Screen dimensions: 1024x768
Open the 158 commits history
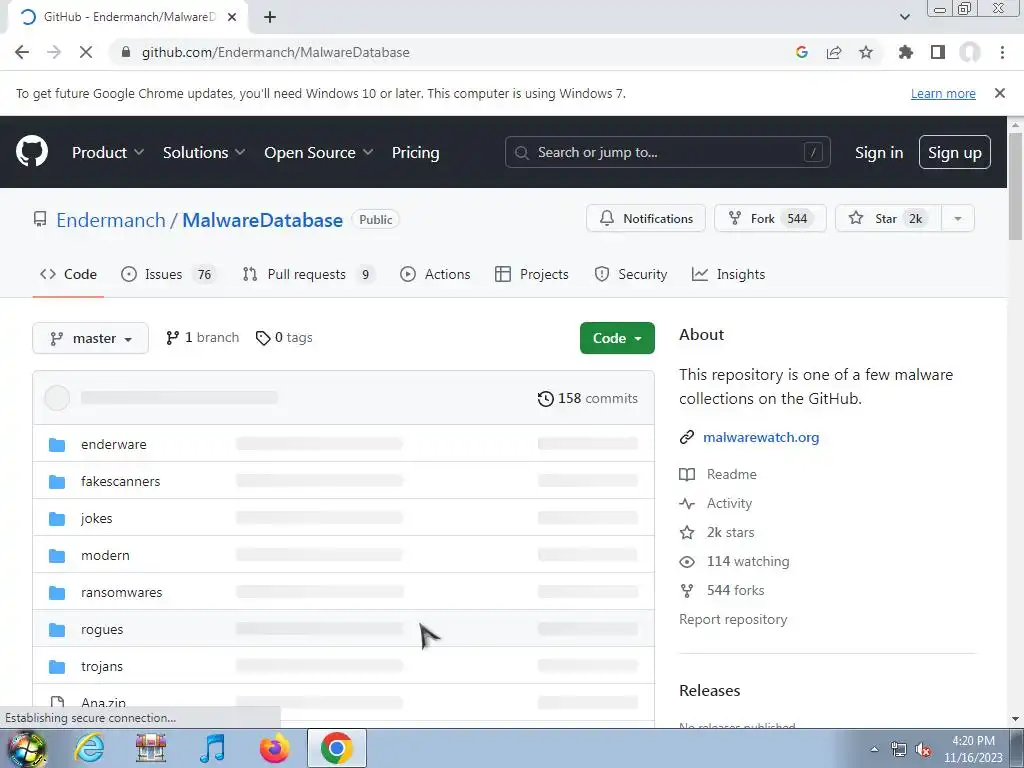(x=588, y=398)
